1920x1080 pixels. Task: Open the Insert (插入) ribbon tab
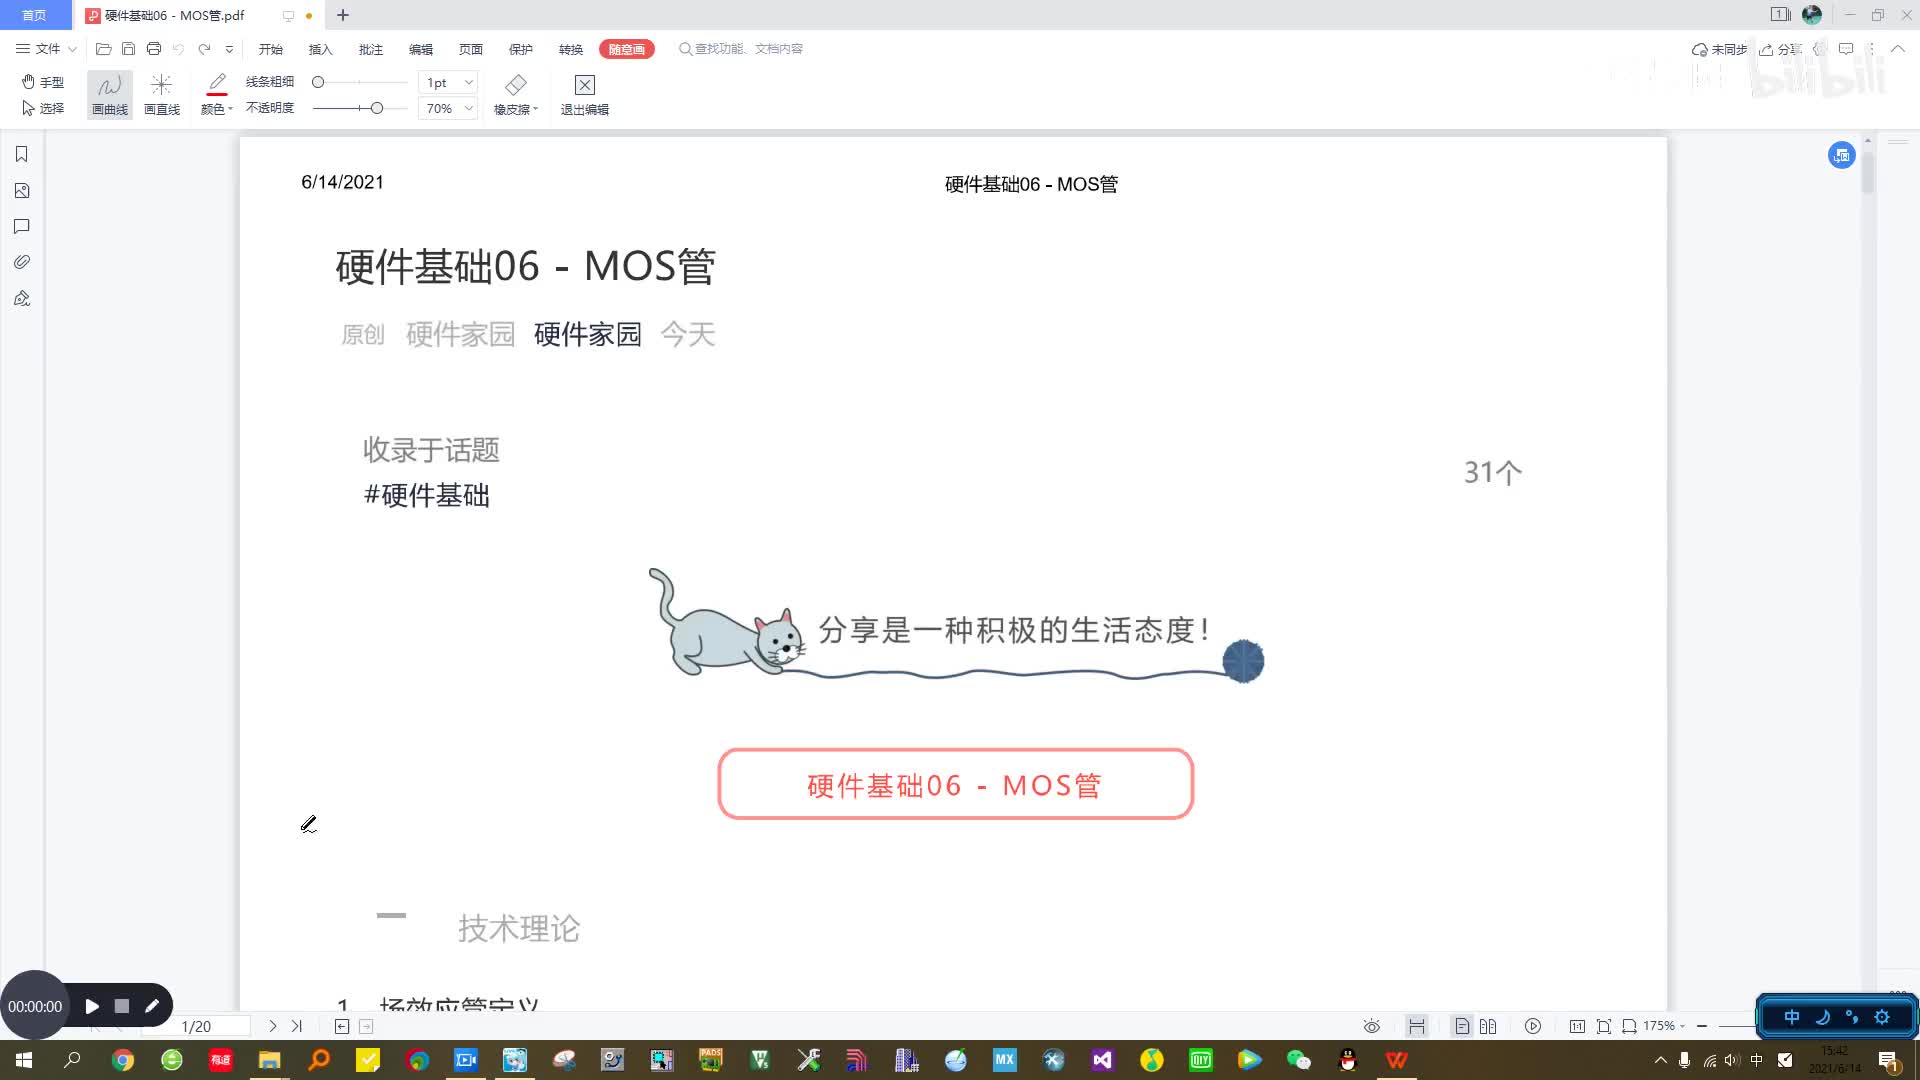pyautogui.click(x=320, y=49)
